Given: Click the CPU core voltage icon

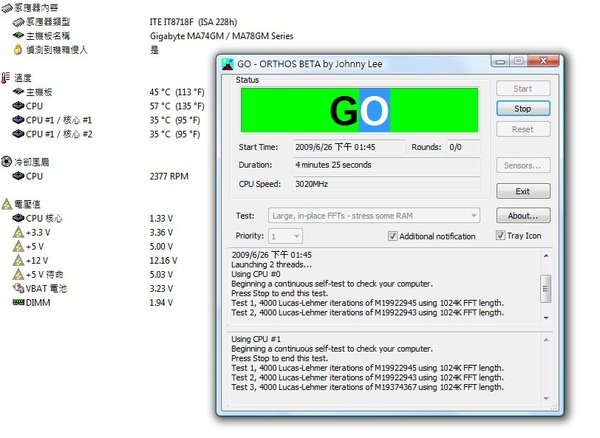Looking at the screenshot, I should [x=18, y=218].
